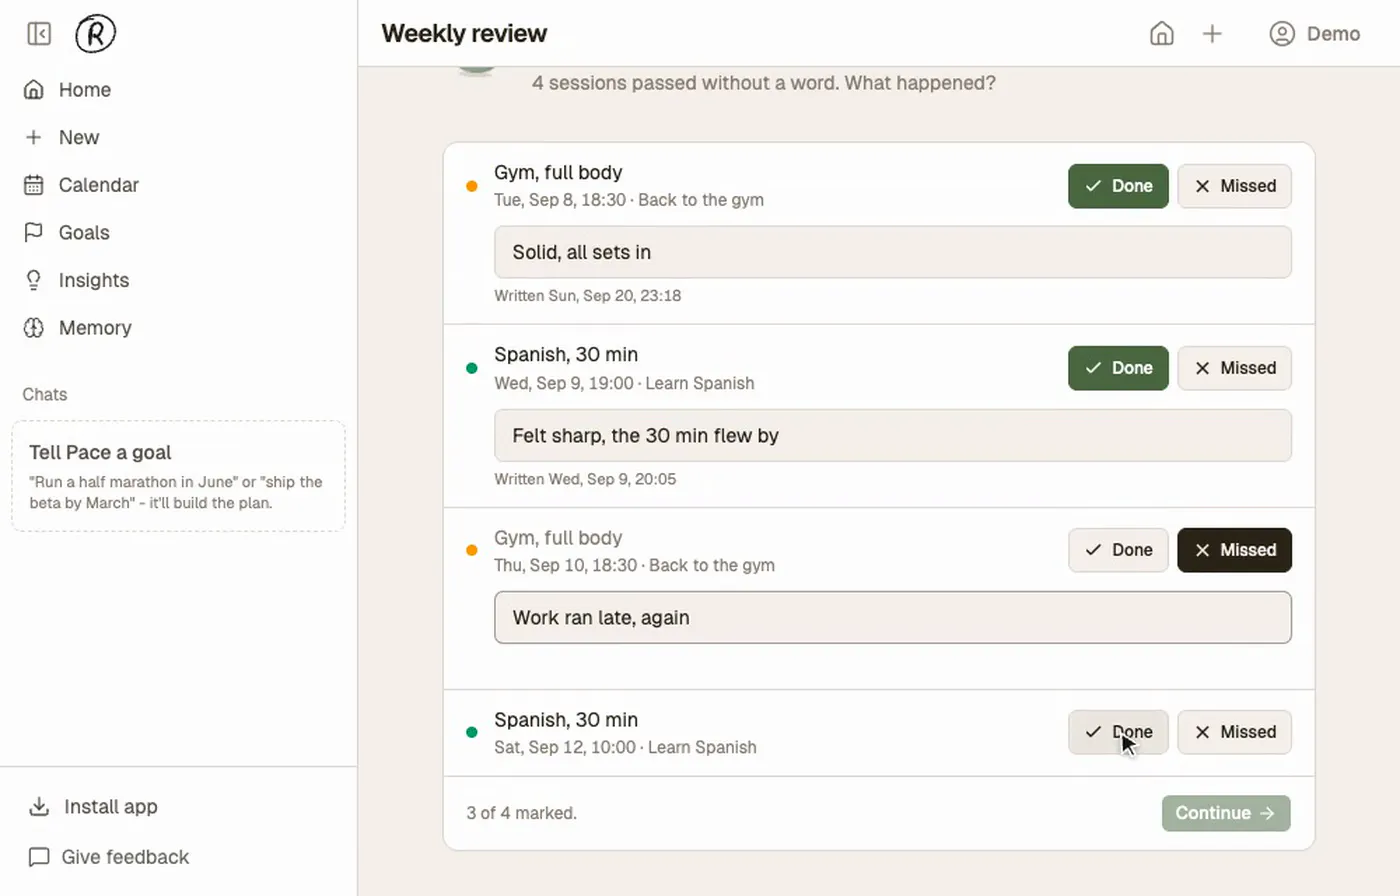
Task: Click the plus icon in top bar
Action: coord(1212,34)
